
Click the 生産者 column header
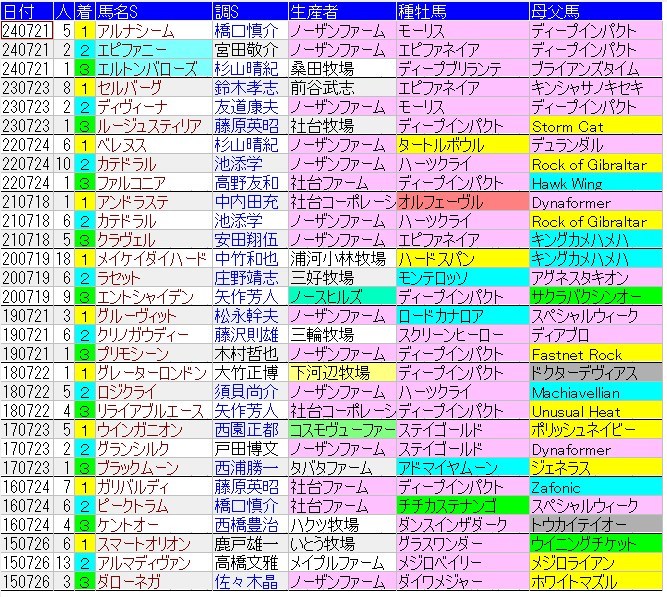(342, 11)
